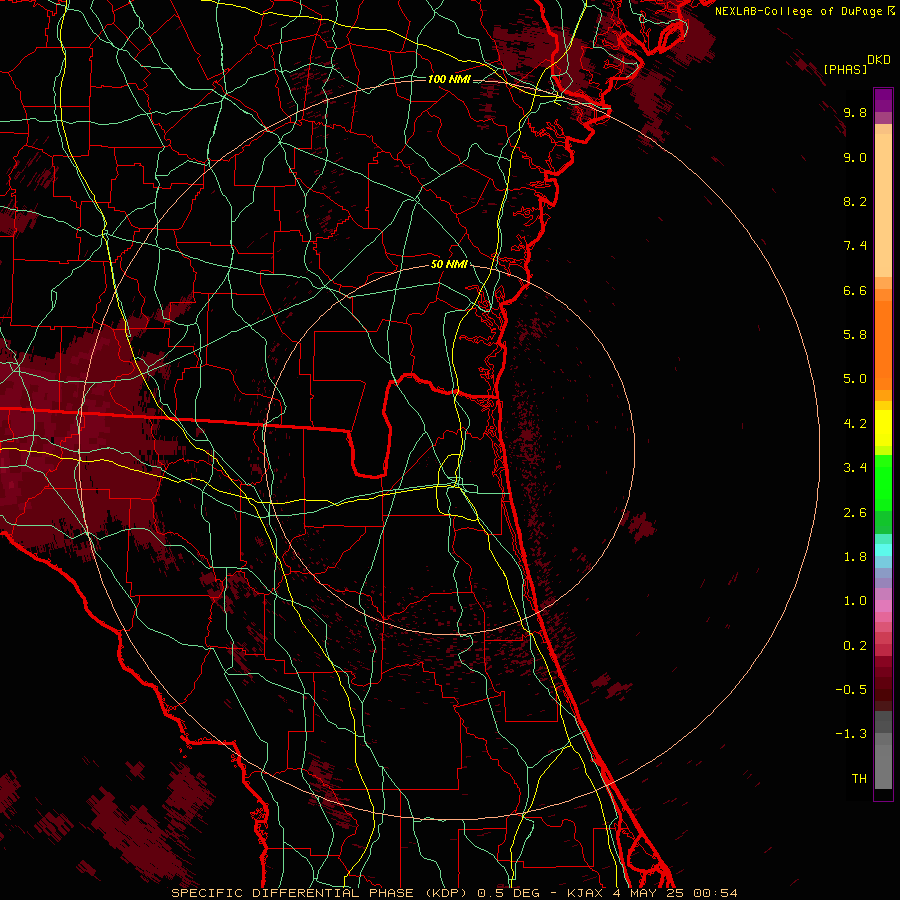The width and height of the screenshot is (900, 900).
Task: Pick the 5.8 legend value
Action: click(855, 335)
